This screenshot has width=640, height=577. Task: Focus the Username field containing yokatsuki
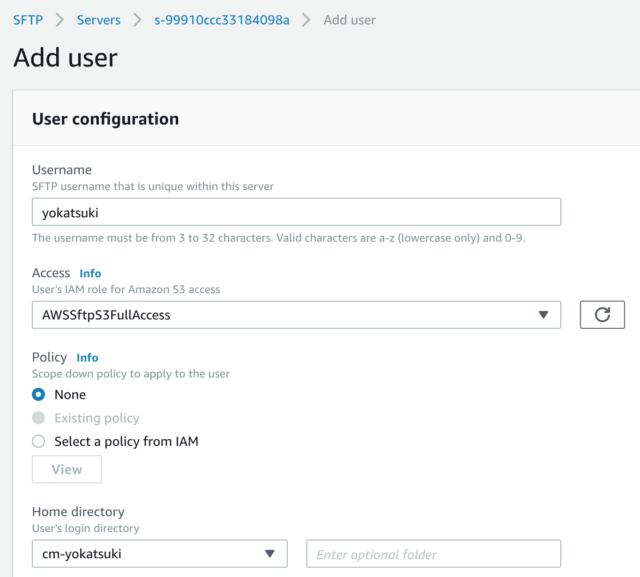coord(296,212)
